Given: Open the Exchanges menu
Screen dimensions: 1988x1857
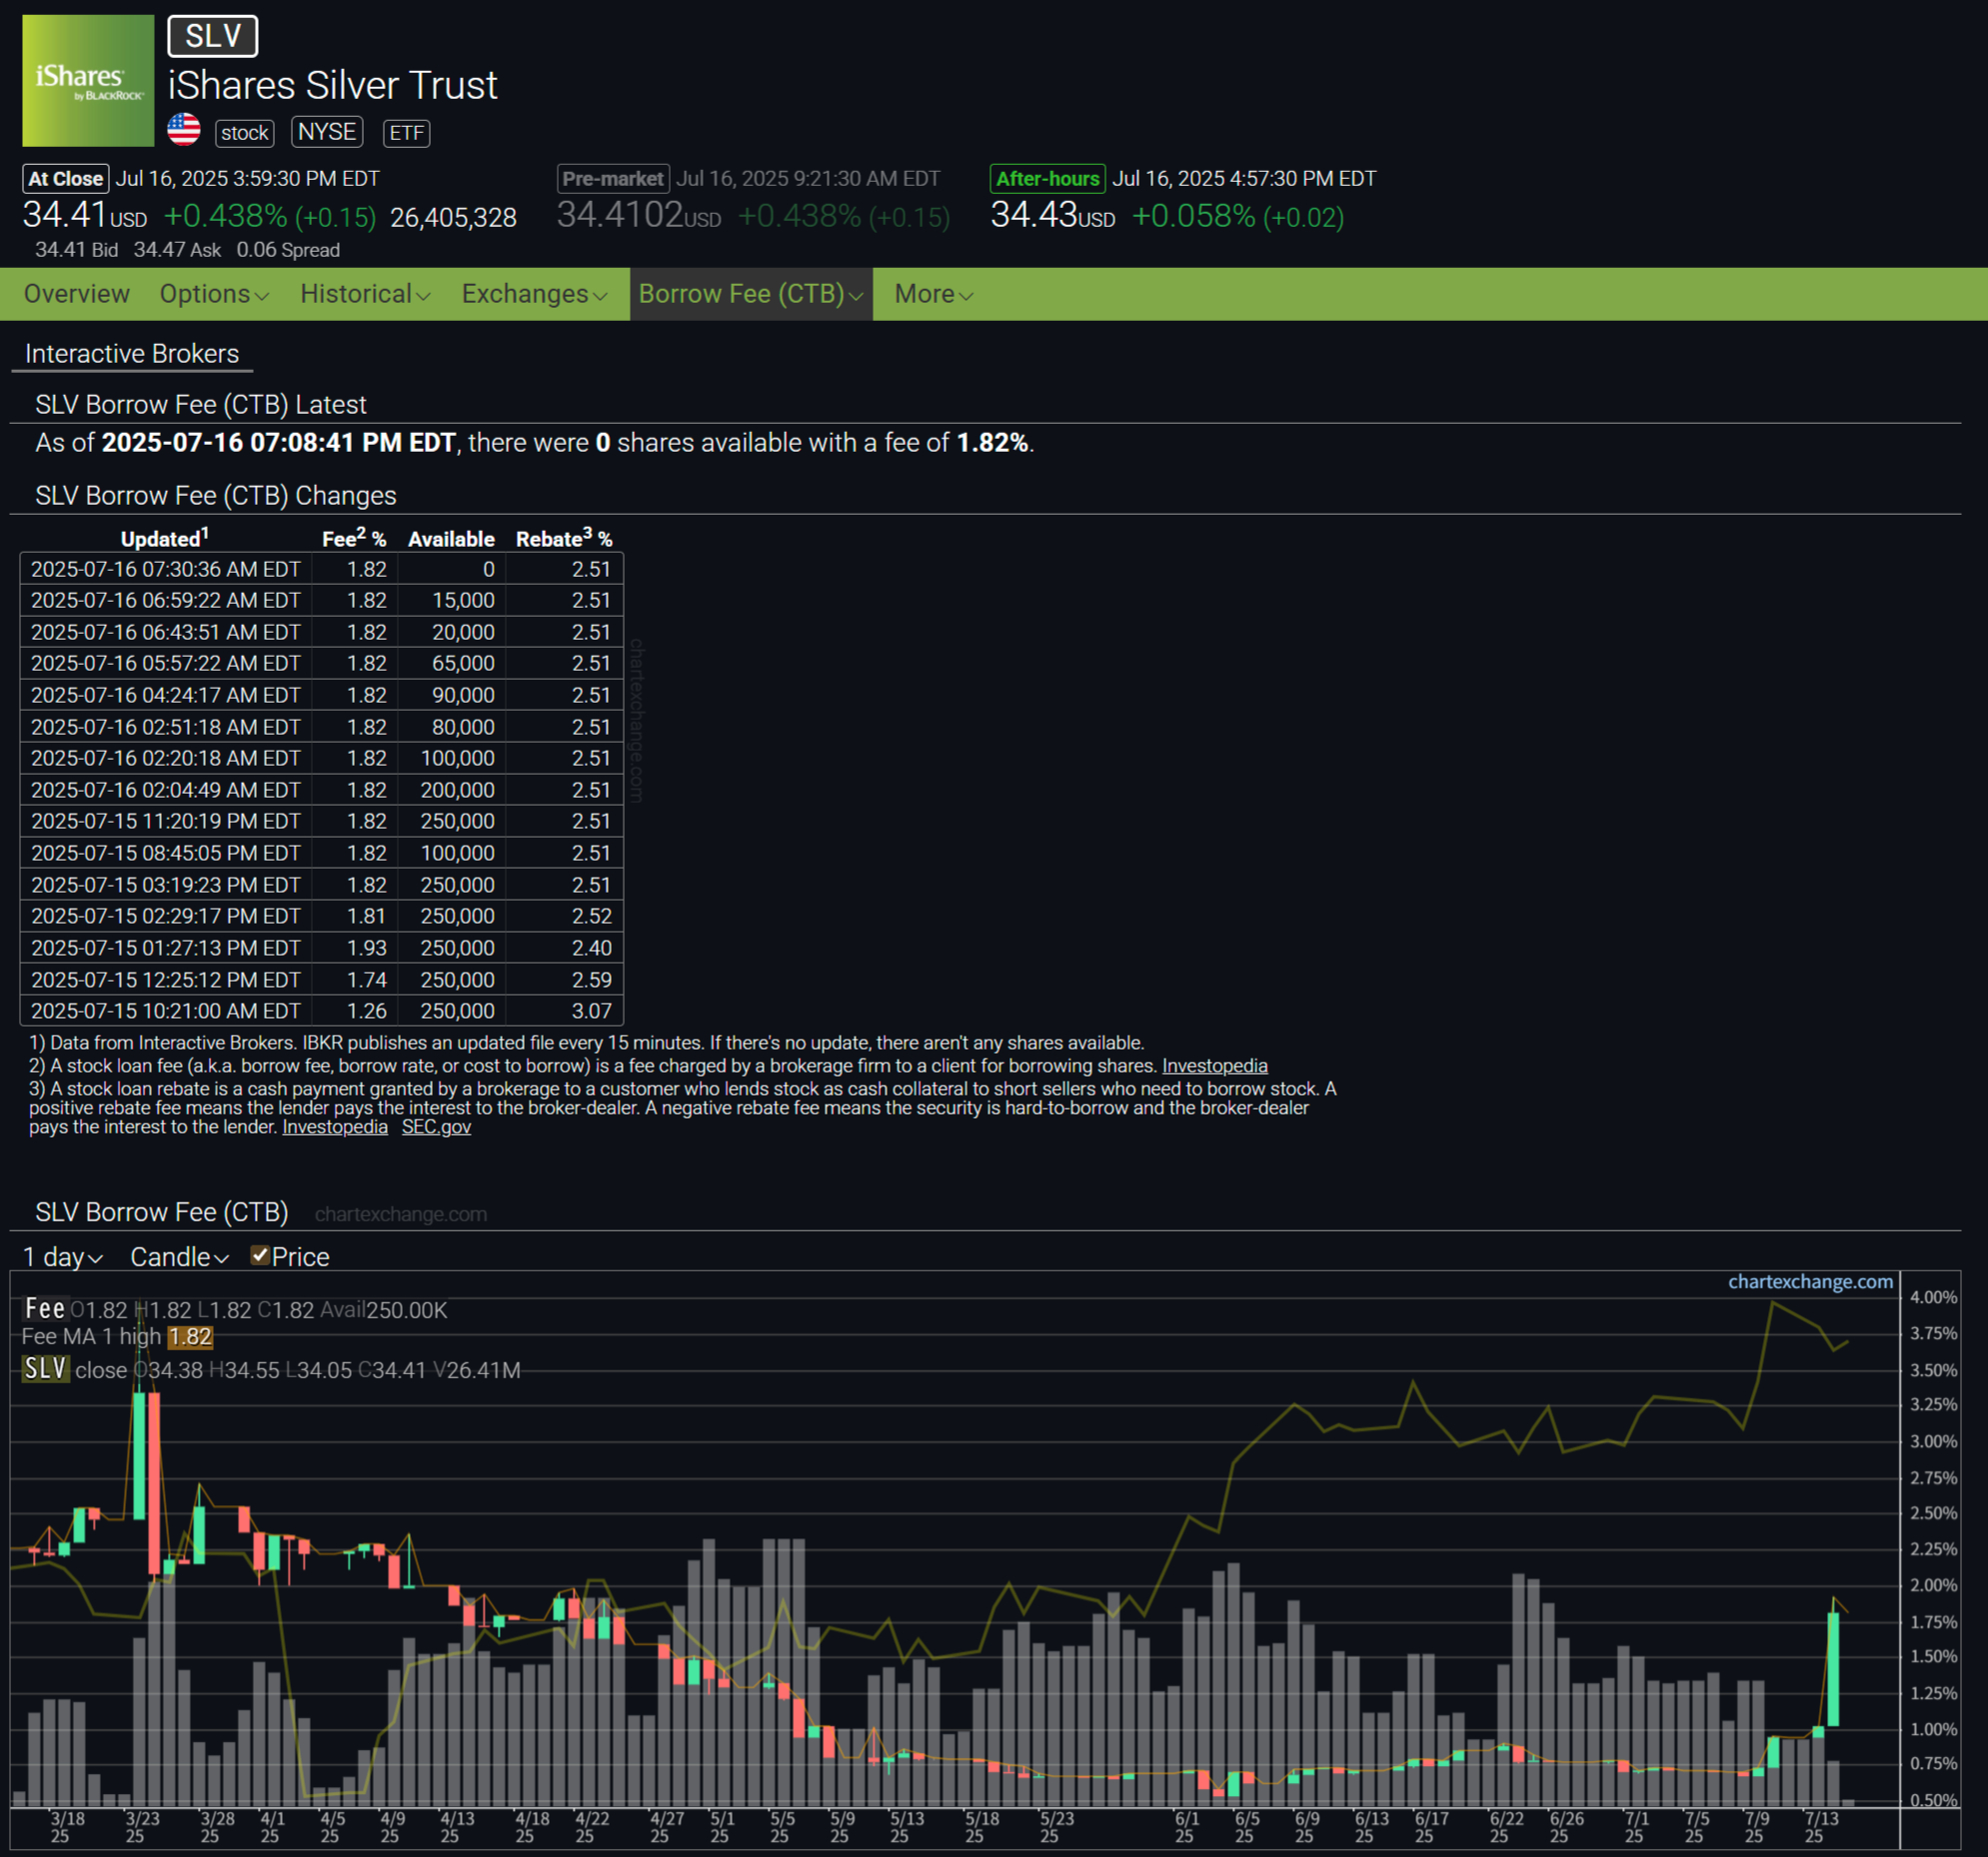Looking at the screenshot, I should [x=534, y=294].
